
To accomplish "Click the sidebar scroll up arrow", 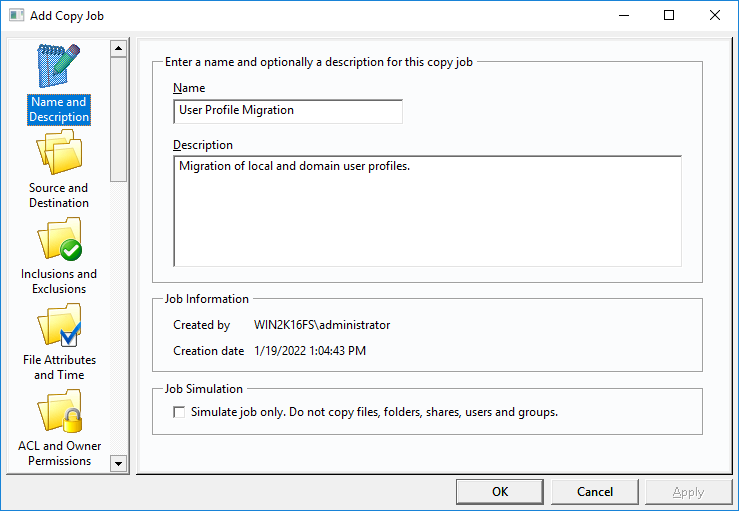I will pyautogui.click(x=118, y=49).
